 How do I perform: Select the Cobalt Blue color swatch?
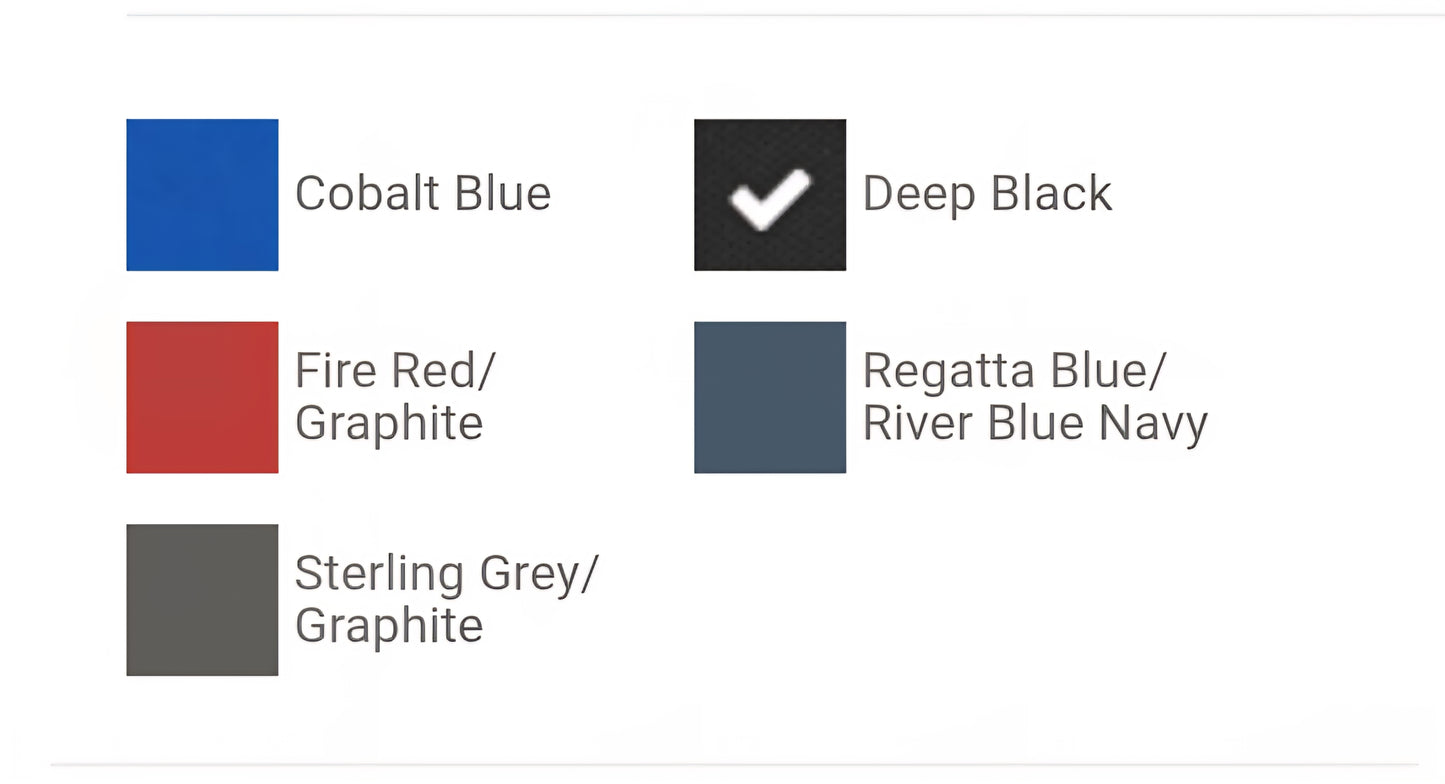pos(202,195)
